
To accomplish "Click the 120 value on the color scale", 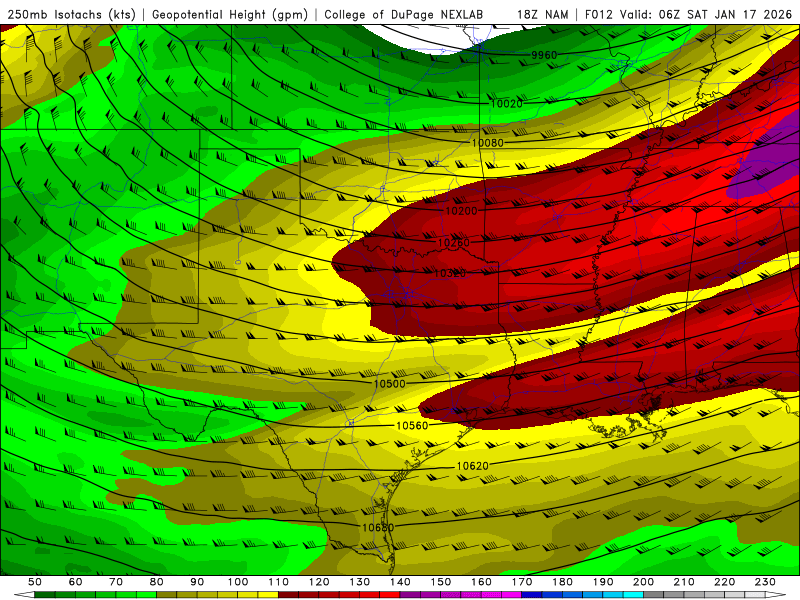I will 319,582.
